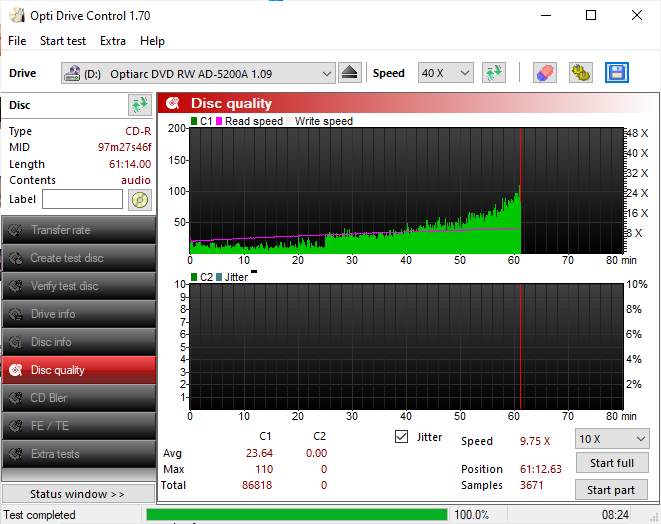The image size is (661, 524).
Task: Click the Start part button
Action: [611, 490]
